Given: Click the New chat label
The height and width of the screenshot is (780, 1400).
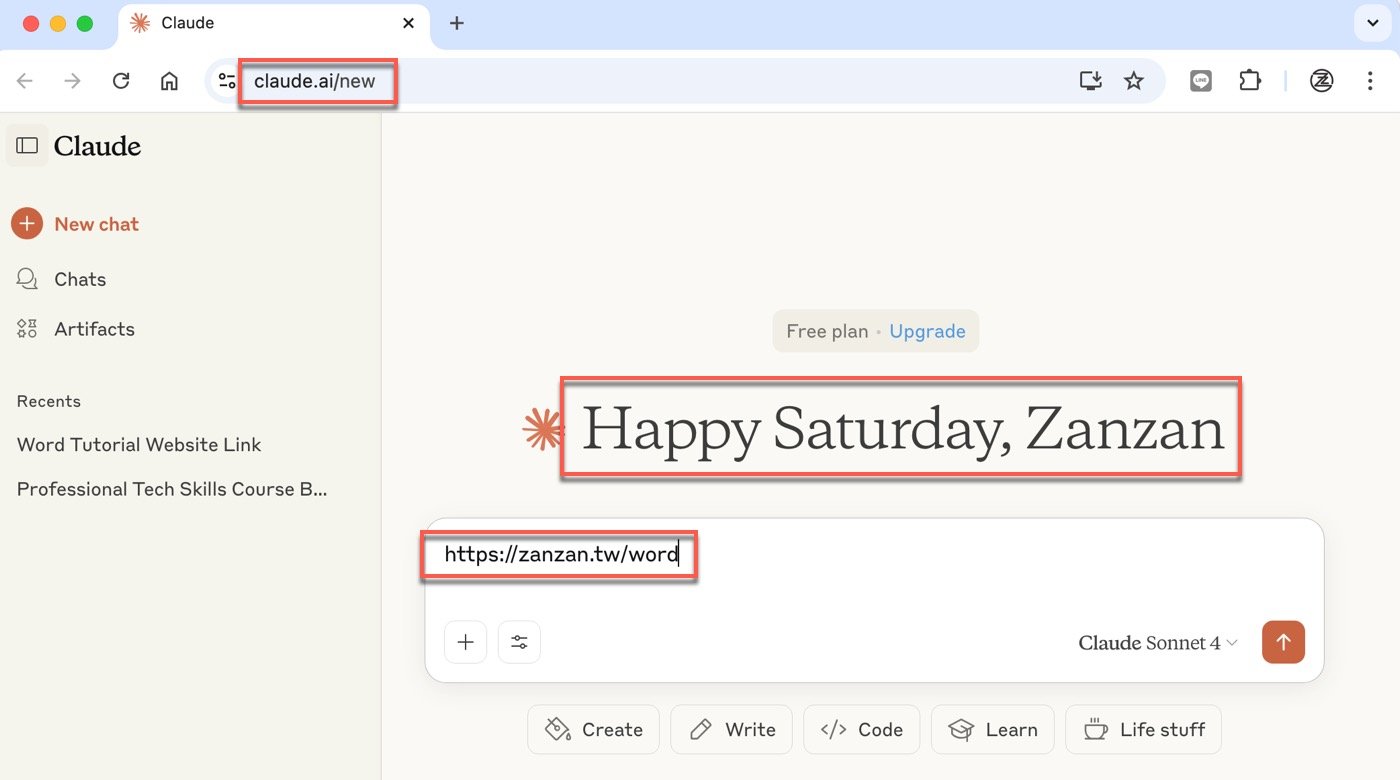Looking at the screenshot, I should (97, 224).
